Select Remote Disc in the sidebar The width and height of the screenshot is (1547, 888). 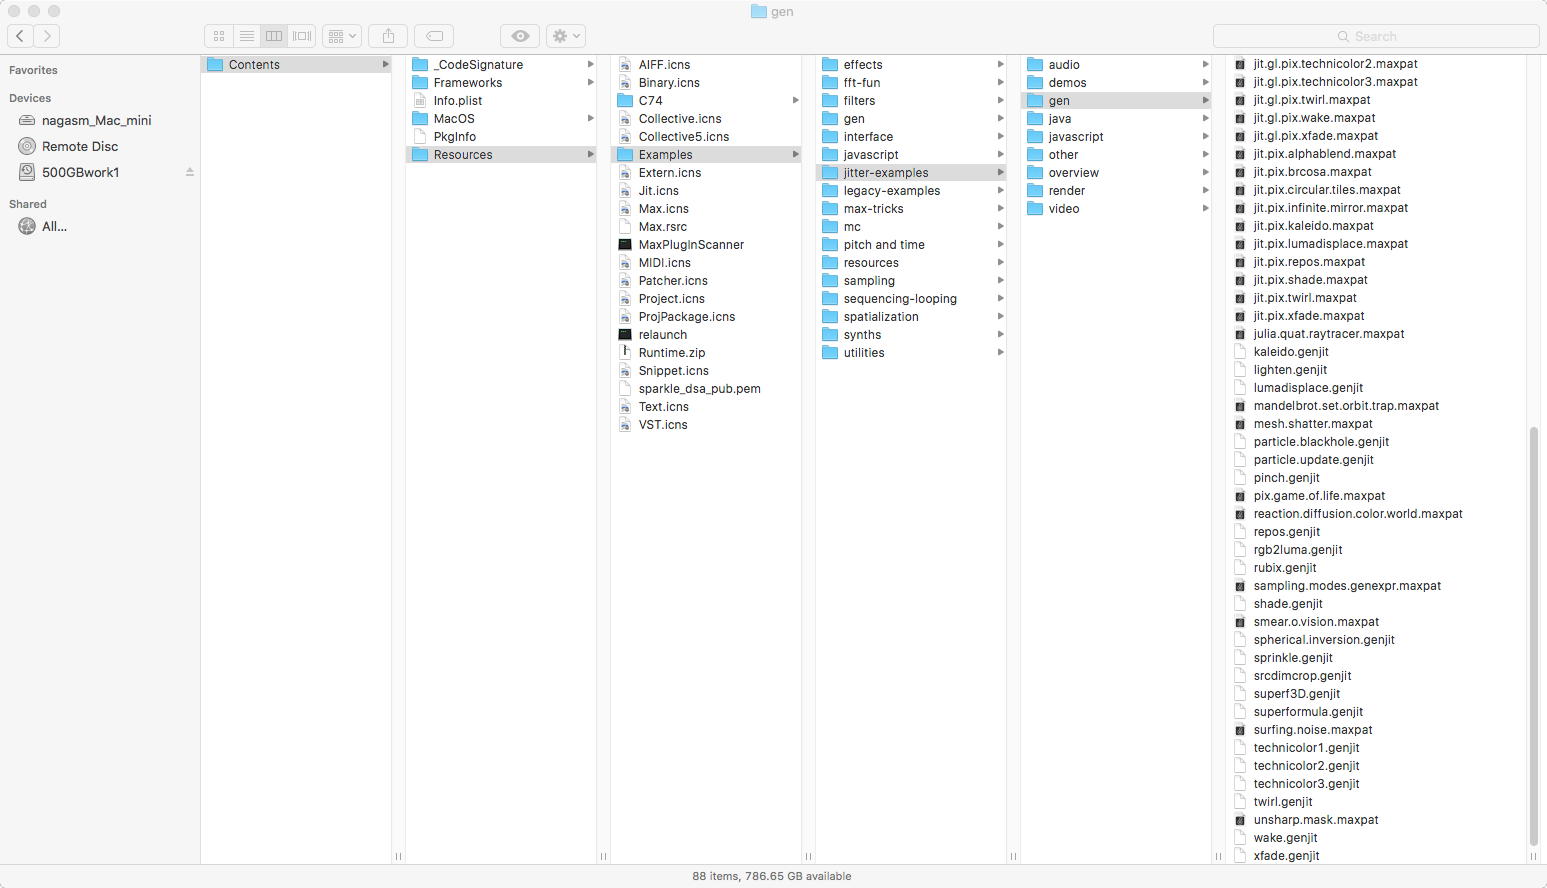coord(80,146)
